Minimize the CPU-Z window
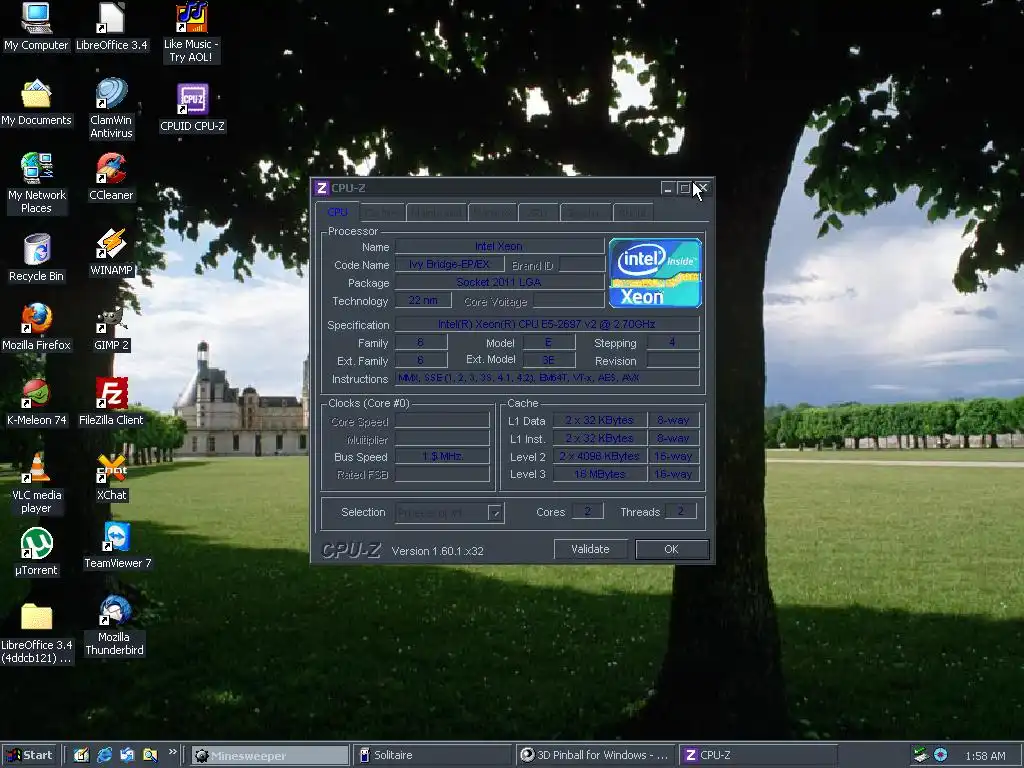 pos(667,188)
